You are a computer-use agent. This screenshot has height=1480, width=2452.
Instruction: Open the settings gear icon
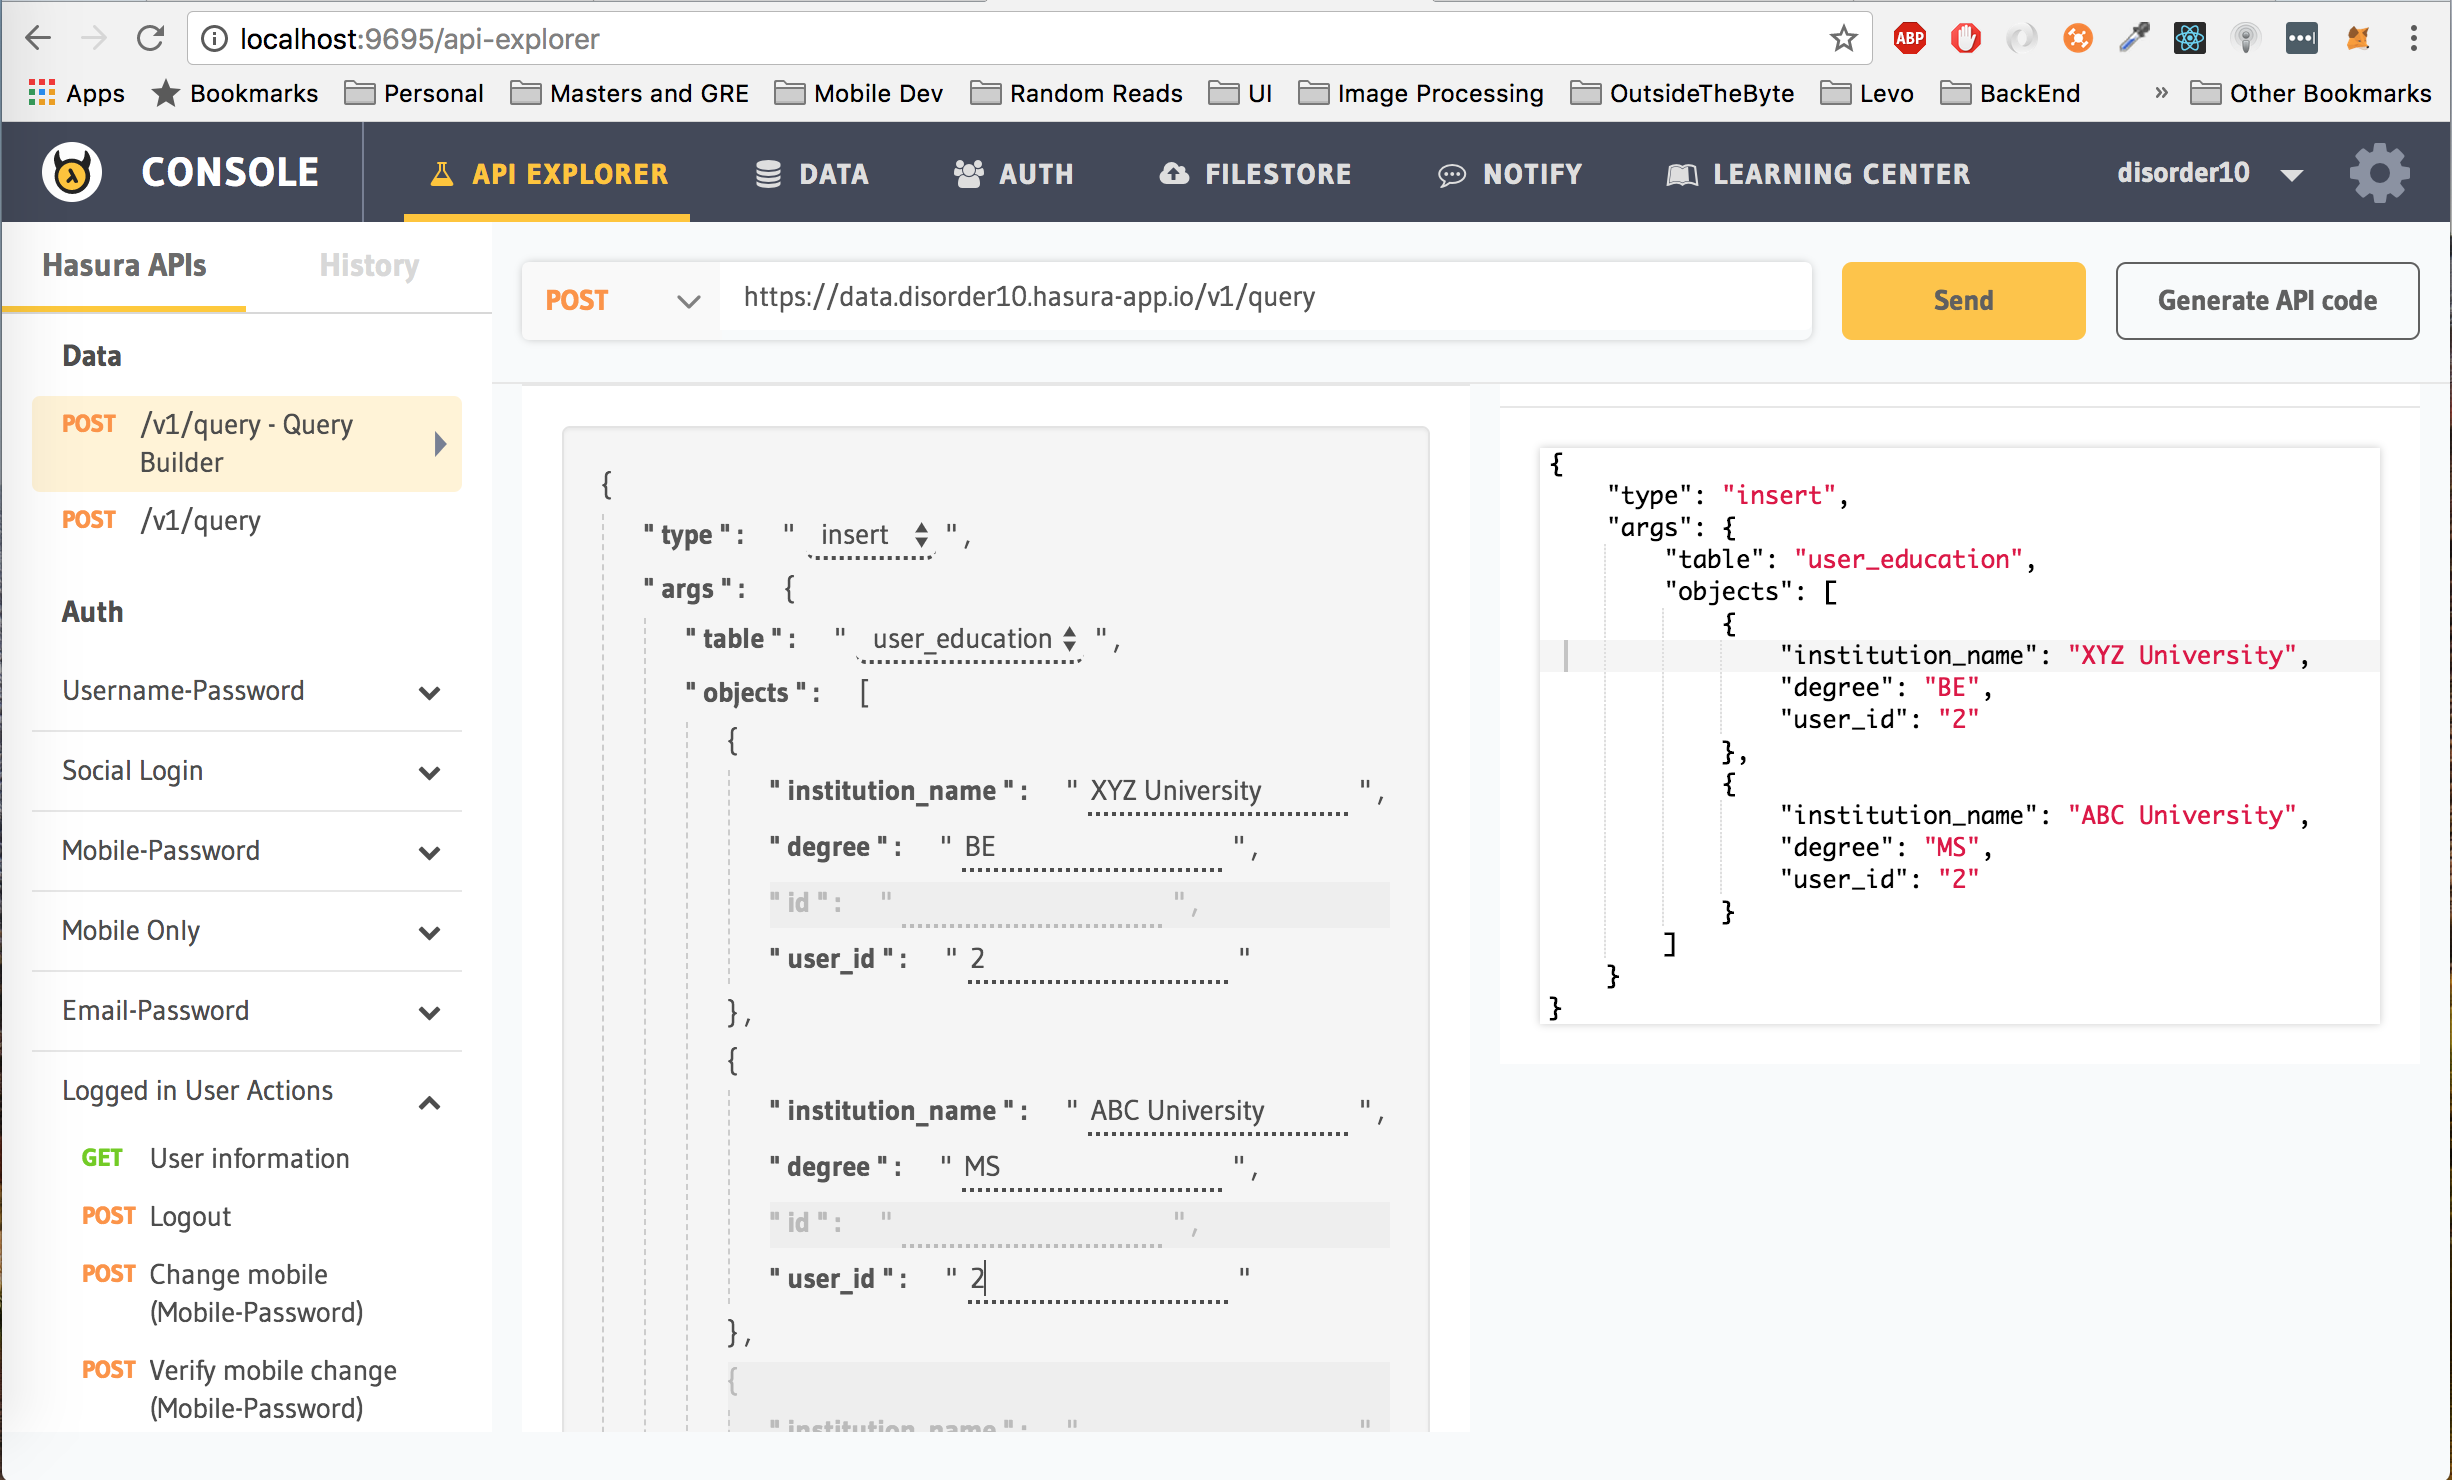2379,173
